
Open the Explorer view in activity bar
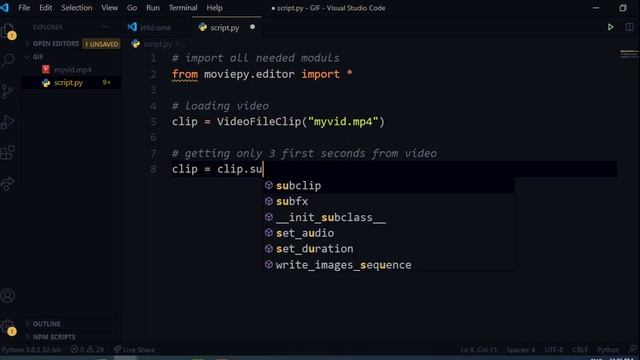tap(8, 31)
